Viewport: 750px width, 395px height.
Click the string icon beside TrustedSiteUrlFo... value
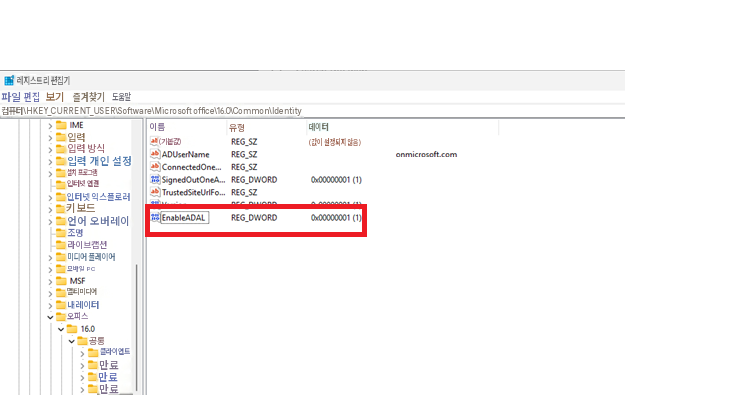coord(154,192)
